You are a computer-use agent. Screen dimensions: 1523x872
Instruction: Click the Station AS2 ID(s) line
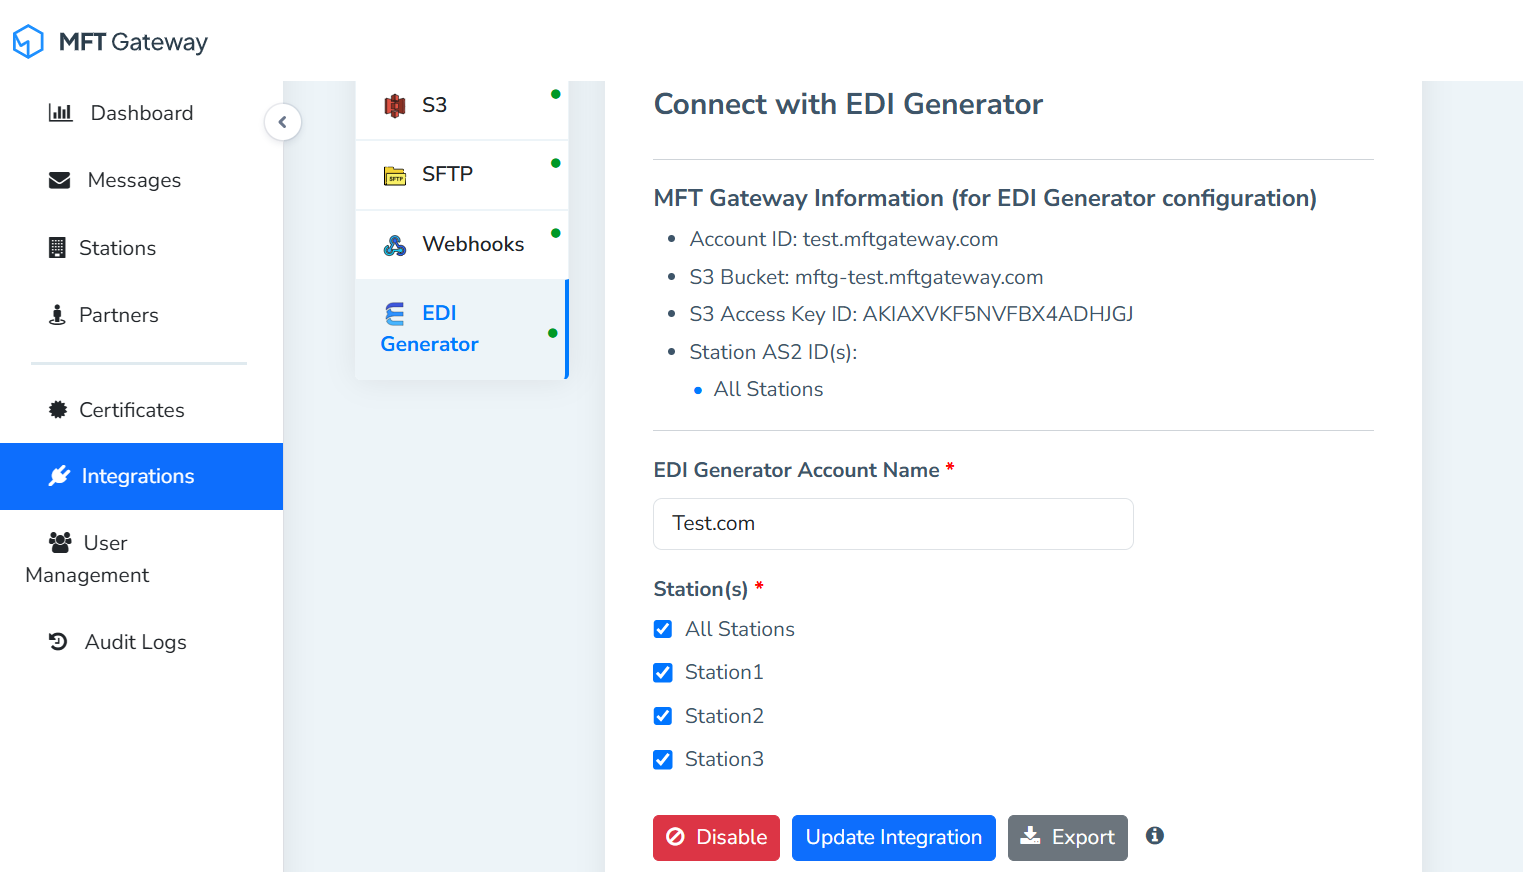(773, 352)
